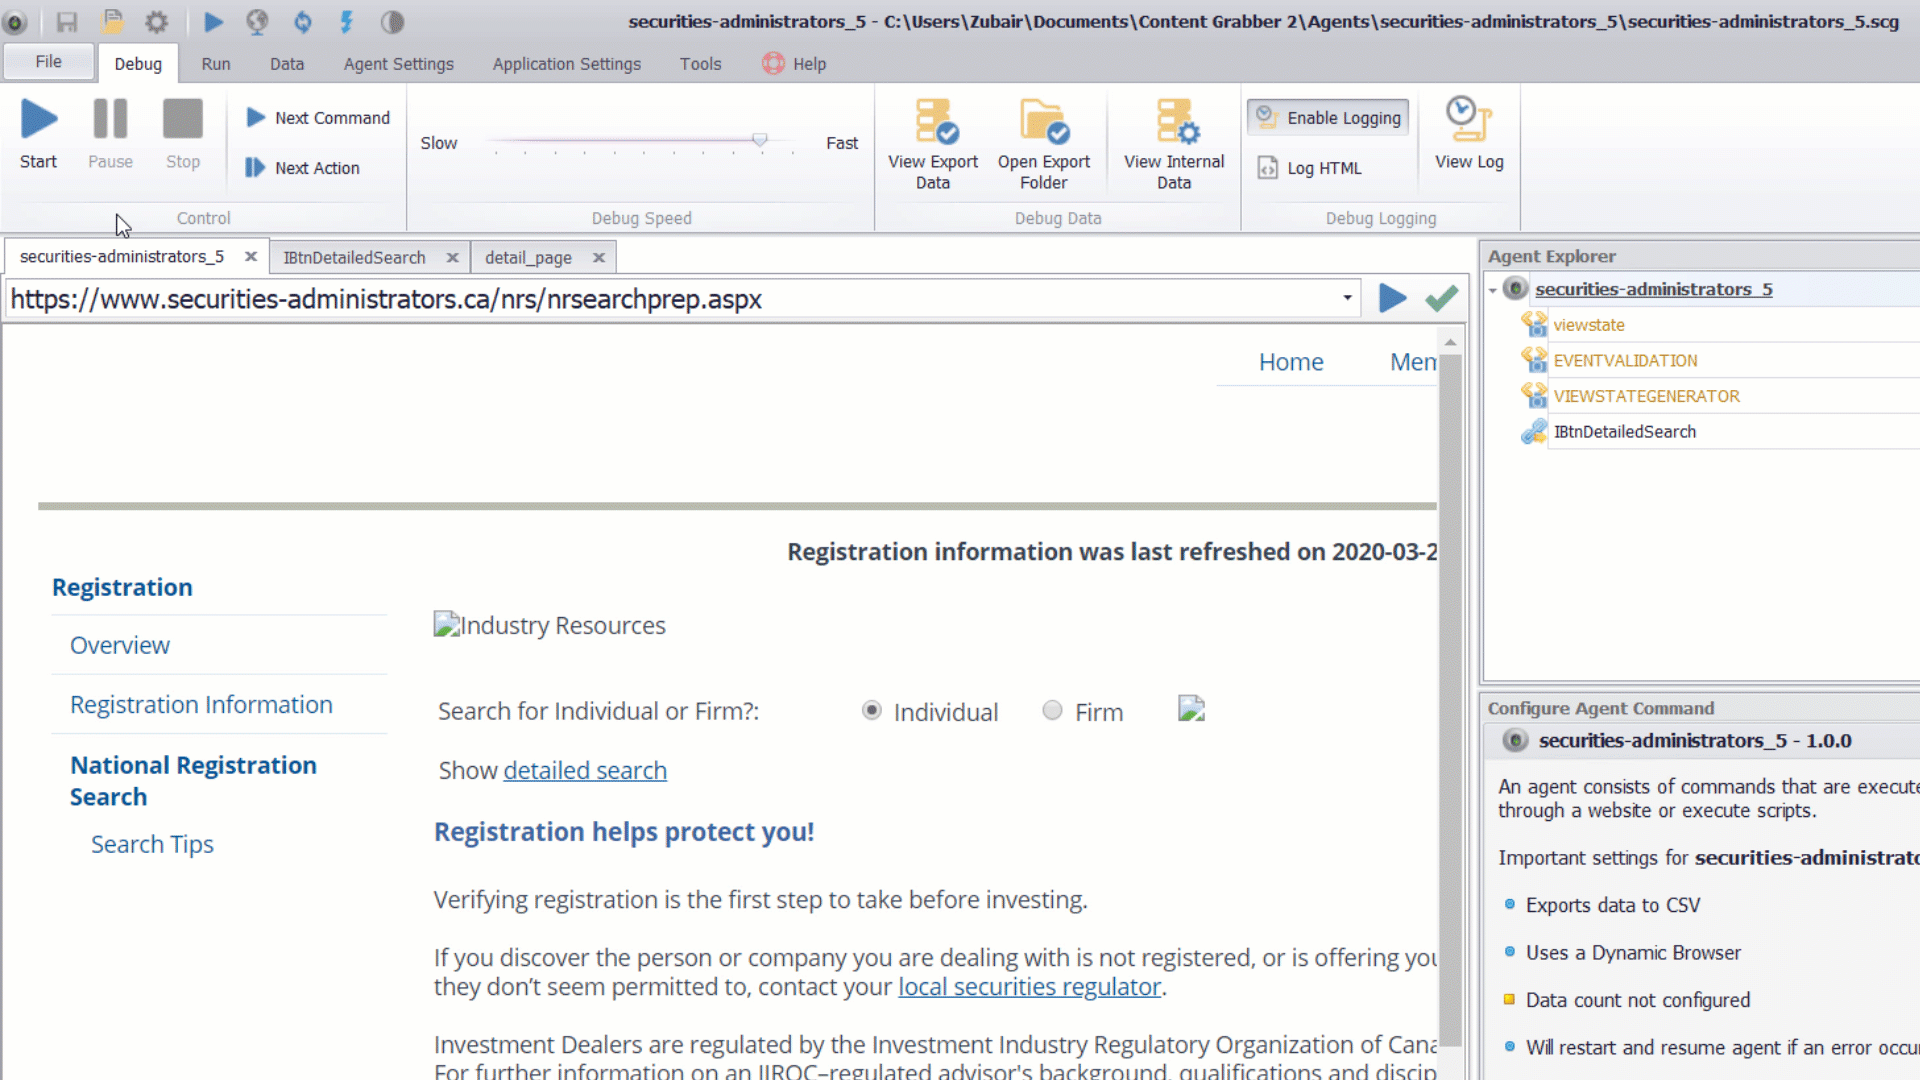Open Export Folder icon in ribbon

click(1044, 121)
